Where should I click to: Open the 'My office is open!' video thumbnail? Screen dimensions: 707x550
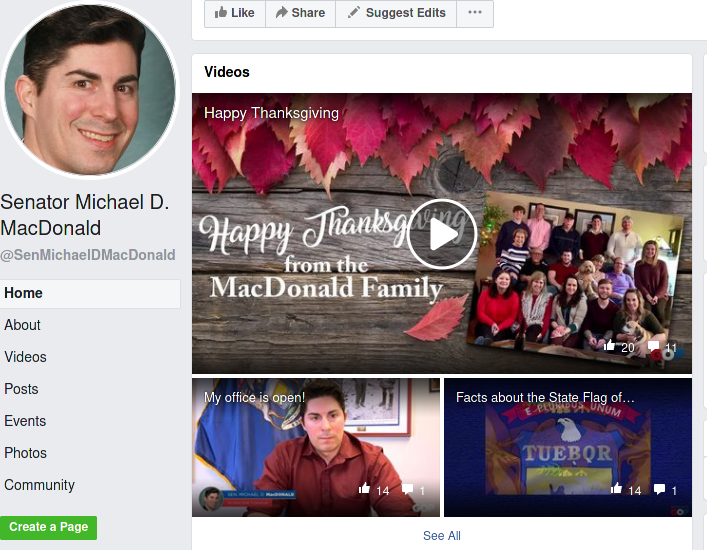tap(316, 447)
